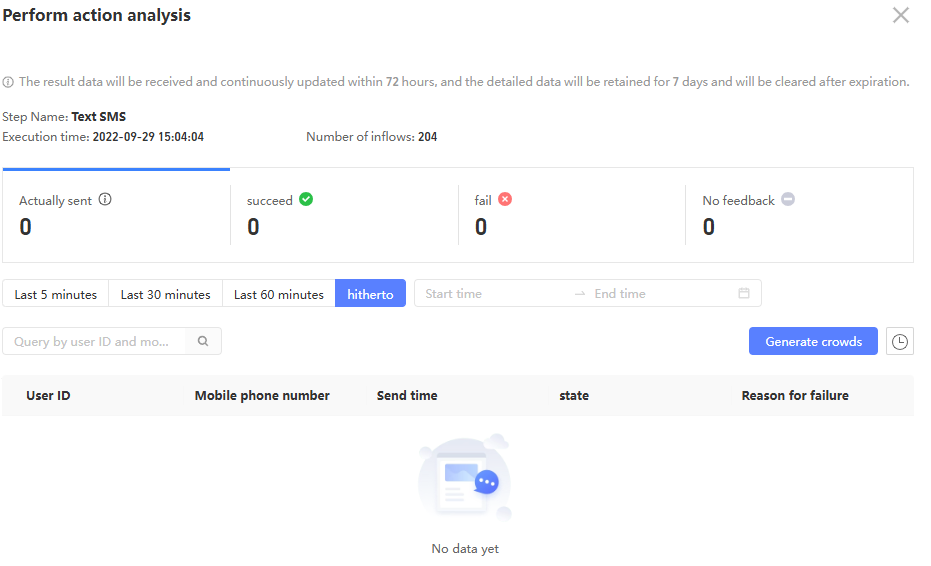Click the fail statistics card
This screenshot has width=931, height=566.
571,215
